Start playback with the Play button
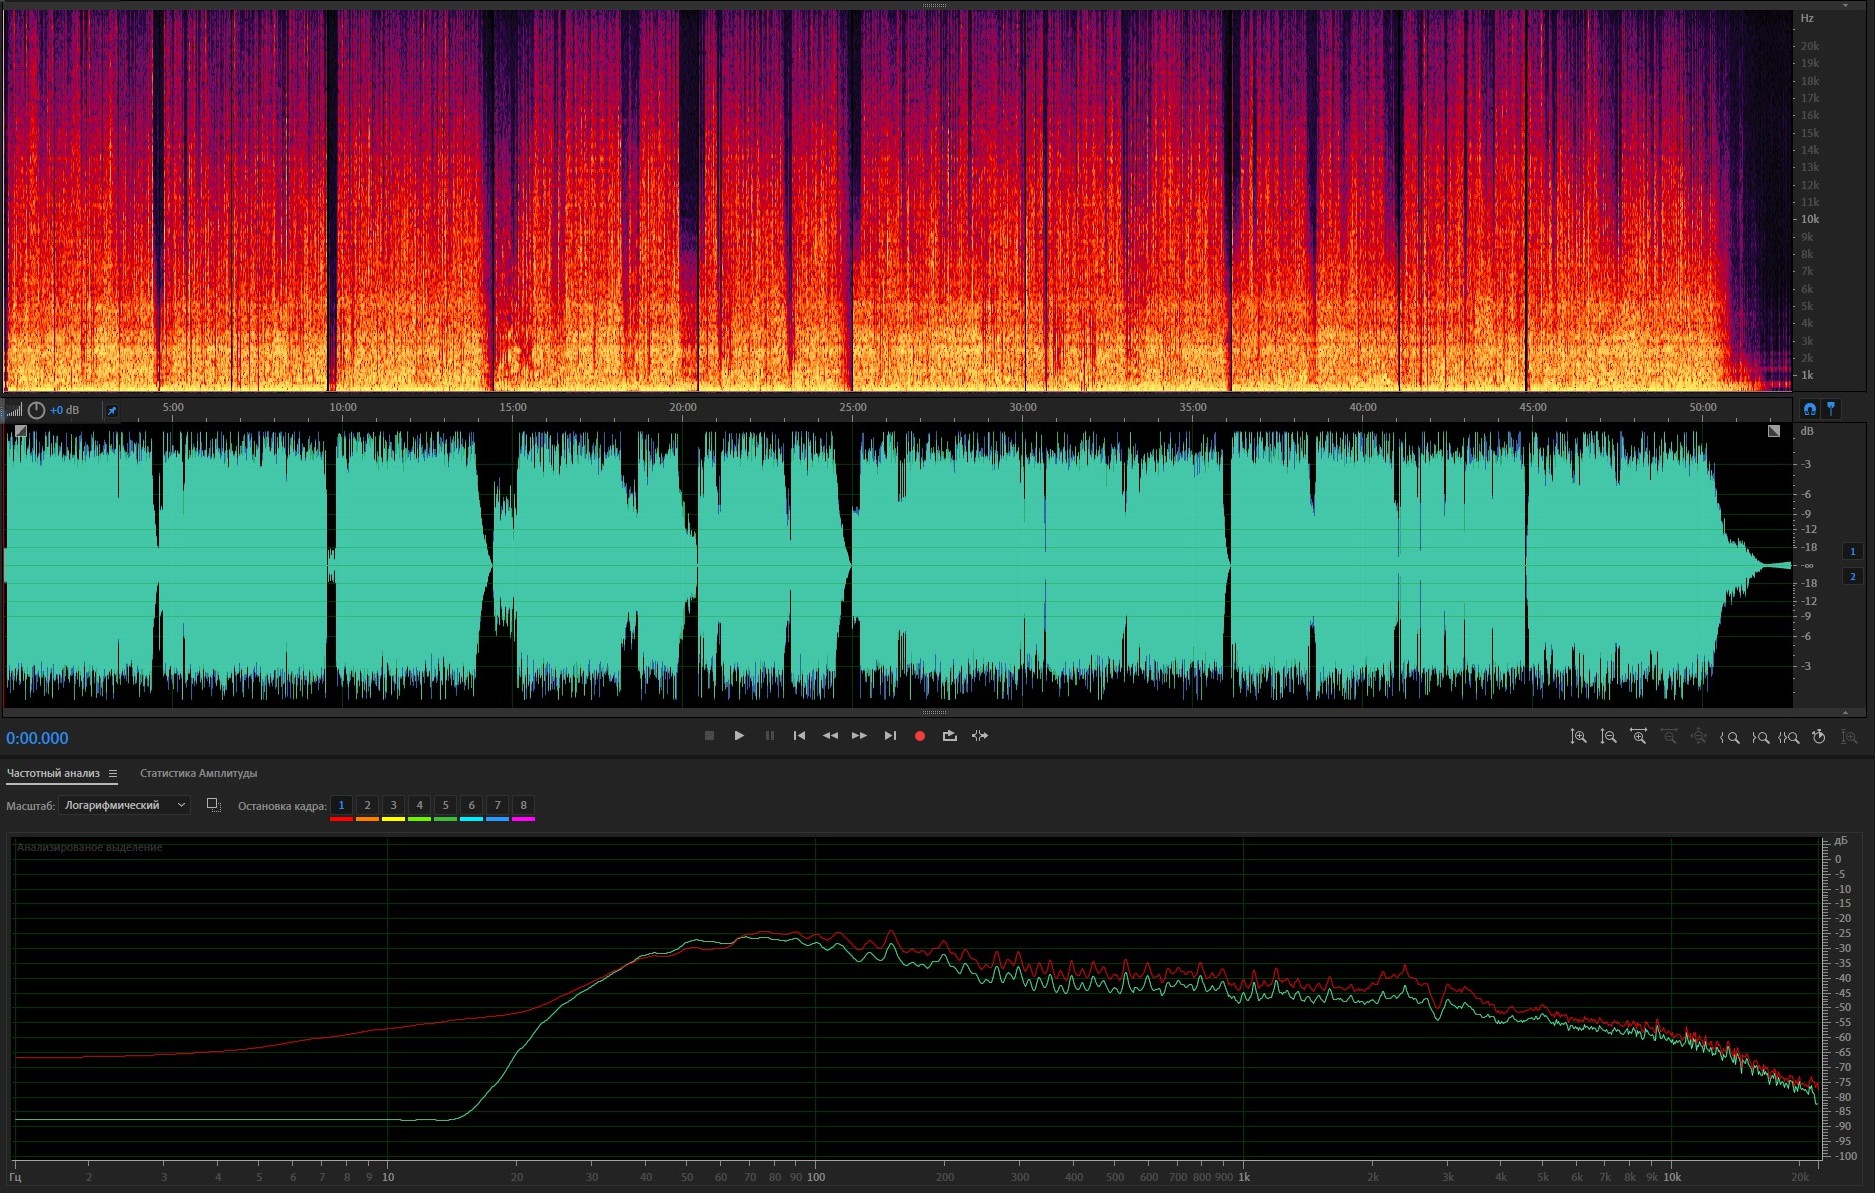 tap(739, 736)
